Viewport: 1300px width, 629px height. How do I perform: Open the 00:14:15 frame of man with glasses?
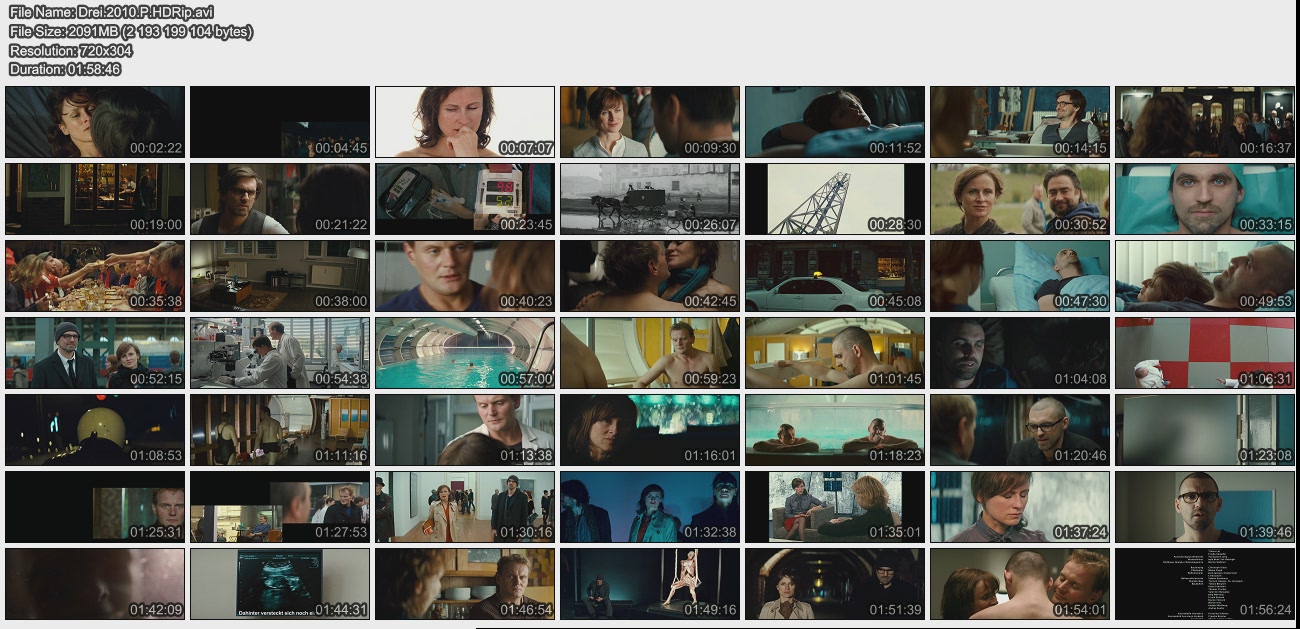point(1020,122)
